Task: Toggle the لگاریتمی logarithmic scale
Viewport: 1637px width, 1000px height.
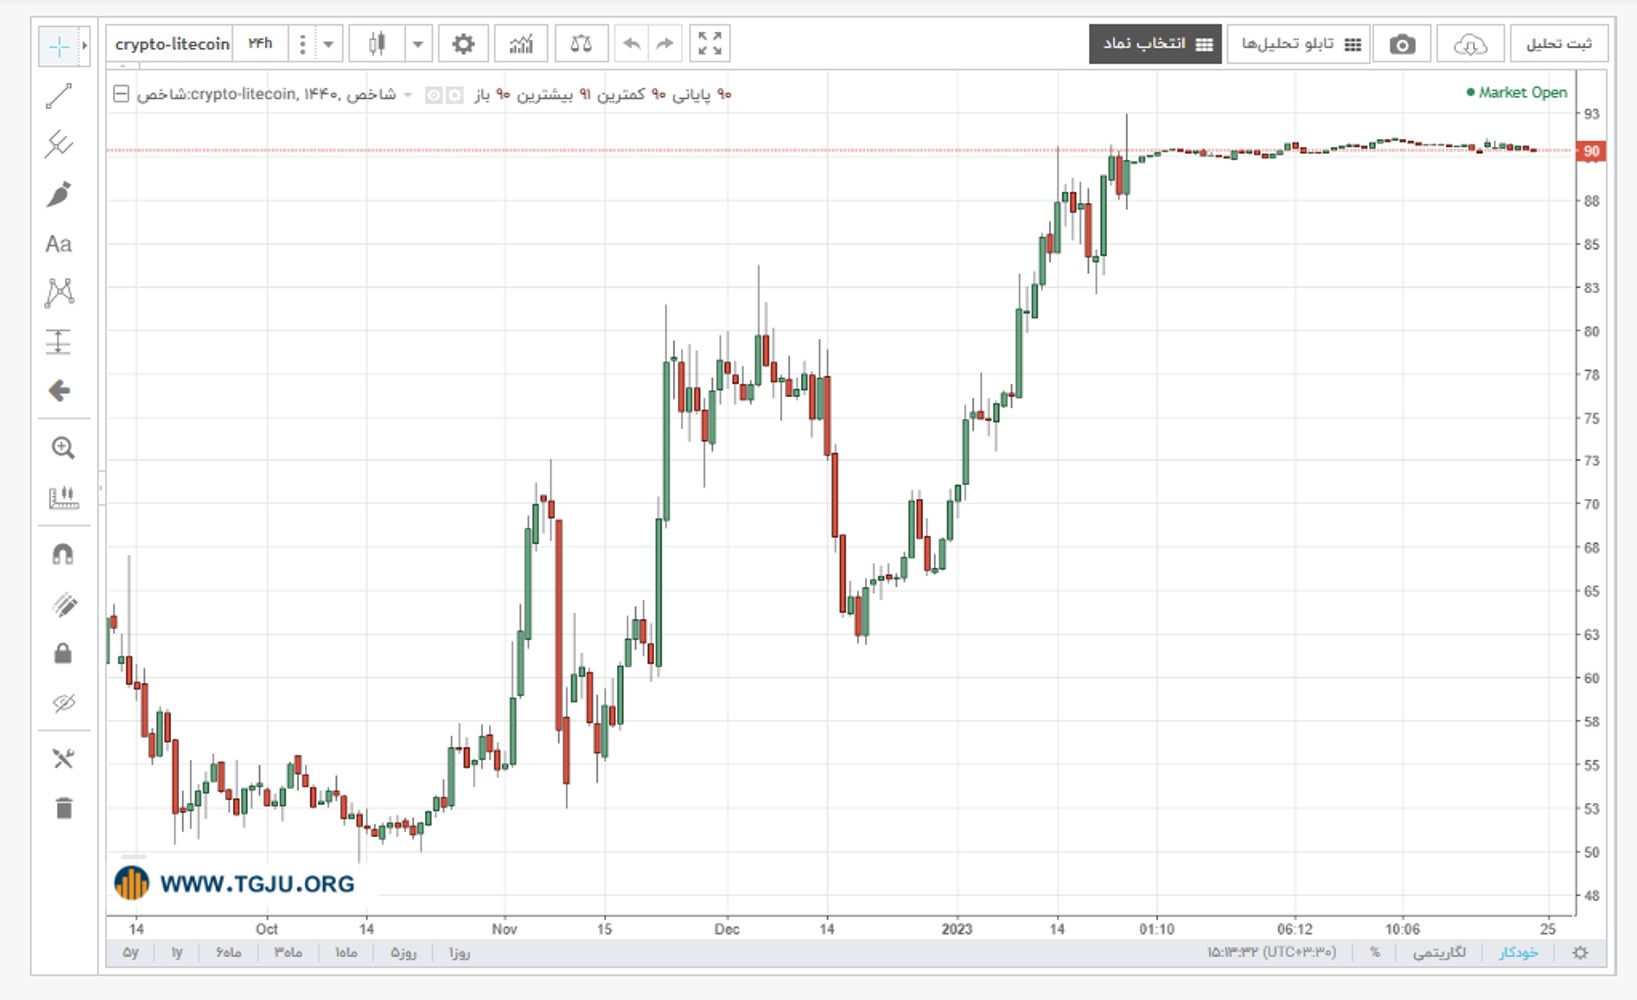Action: (1439, 952)
